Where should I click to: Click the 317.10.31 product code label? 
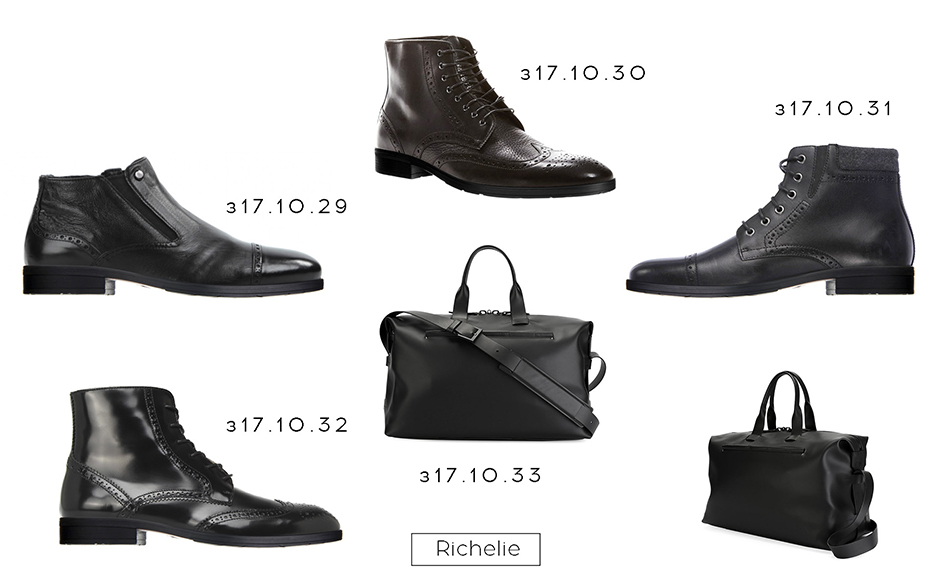pyautogui.click(x=833, y=108)
